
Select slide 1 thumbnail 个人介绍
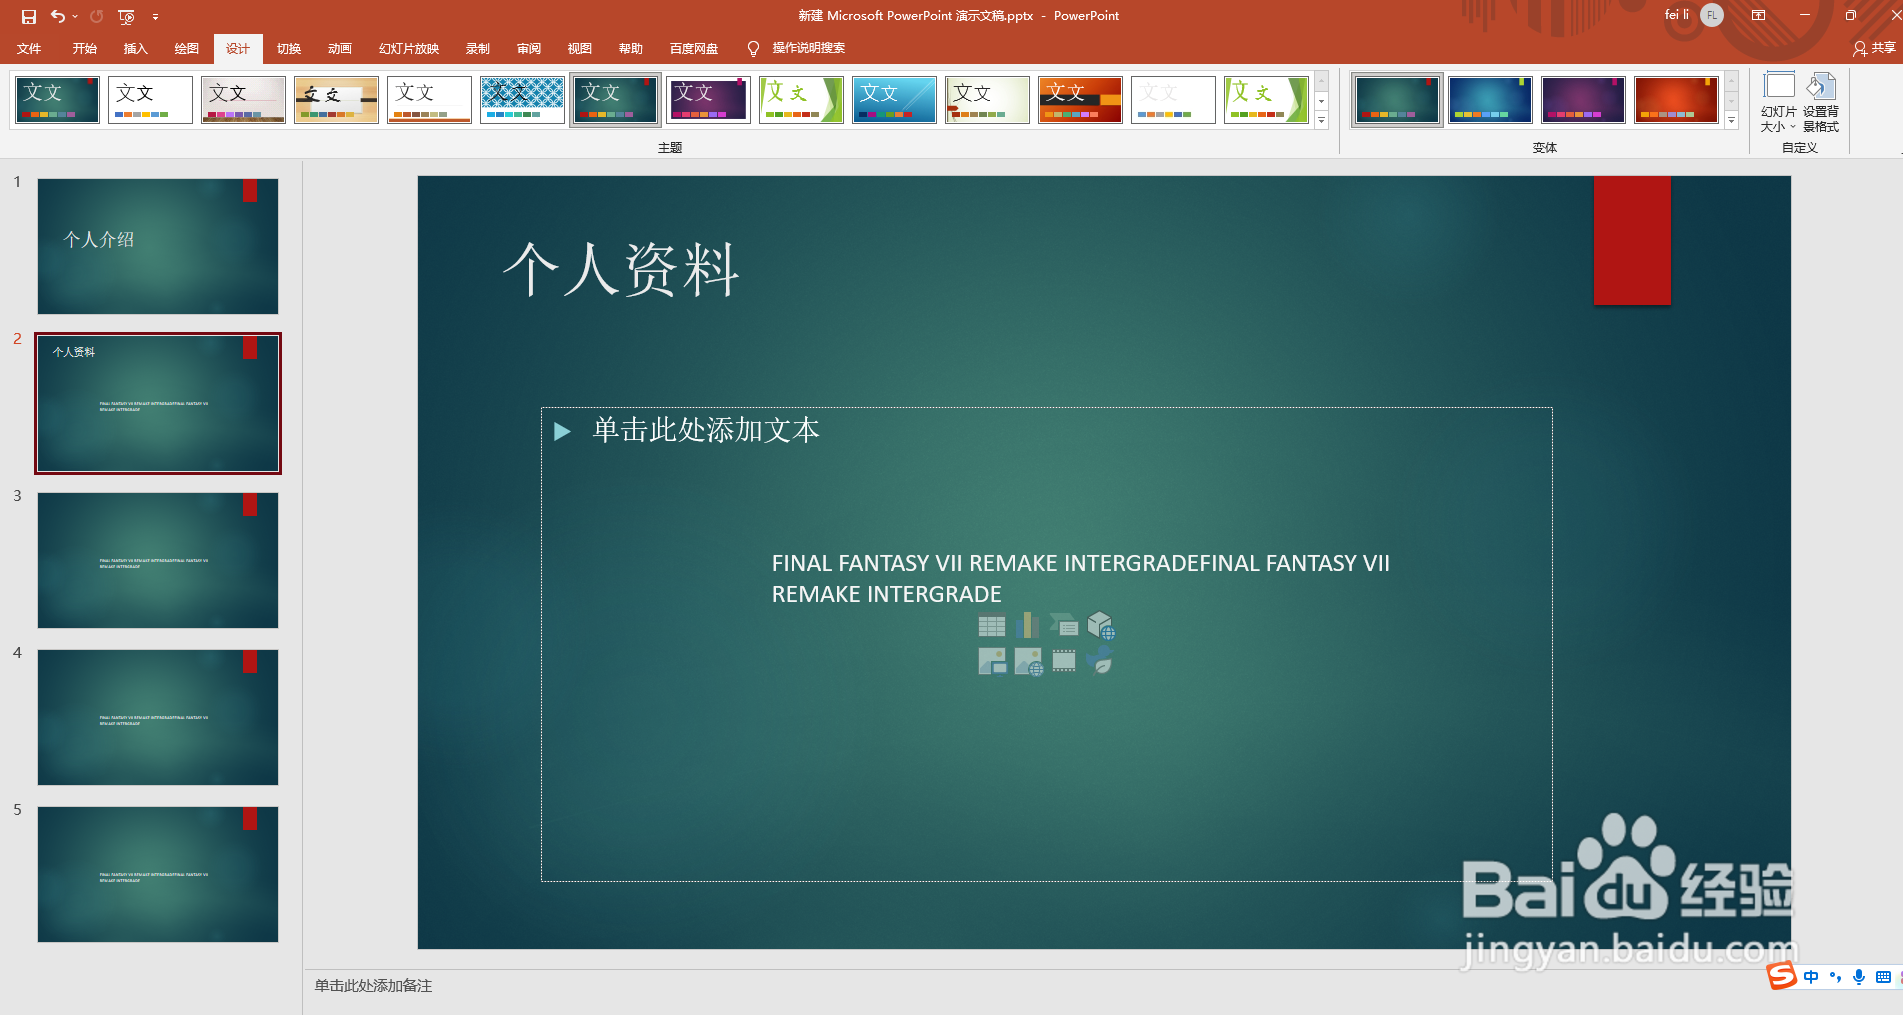coord(158,247)
